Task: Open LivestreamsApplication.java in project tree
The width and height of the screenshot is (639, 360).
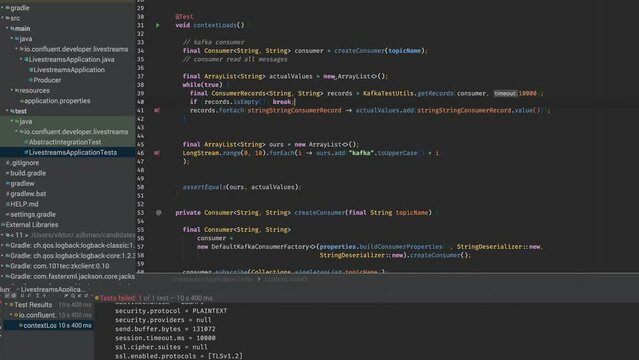Action: [x=72, y=60]
